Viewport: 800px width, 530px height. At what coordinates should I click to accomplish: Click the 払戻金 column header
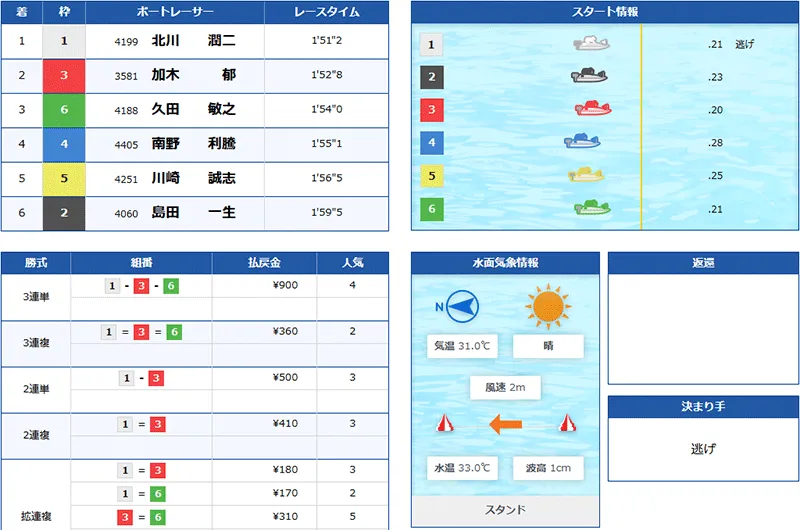tap(264, 263)
